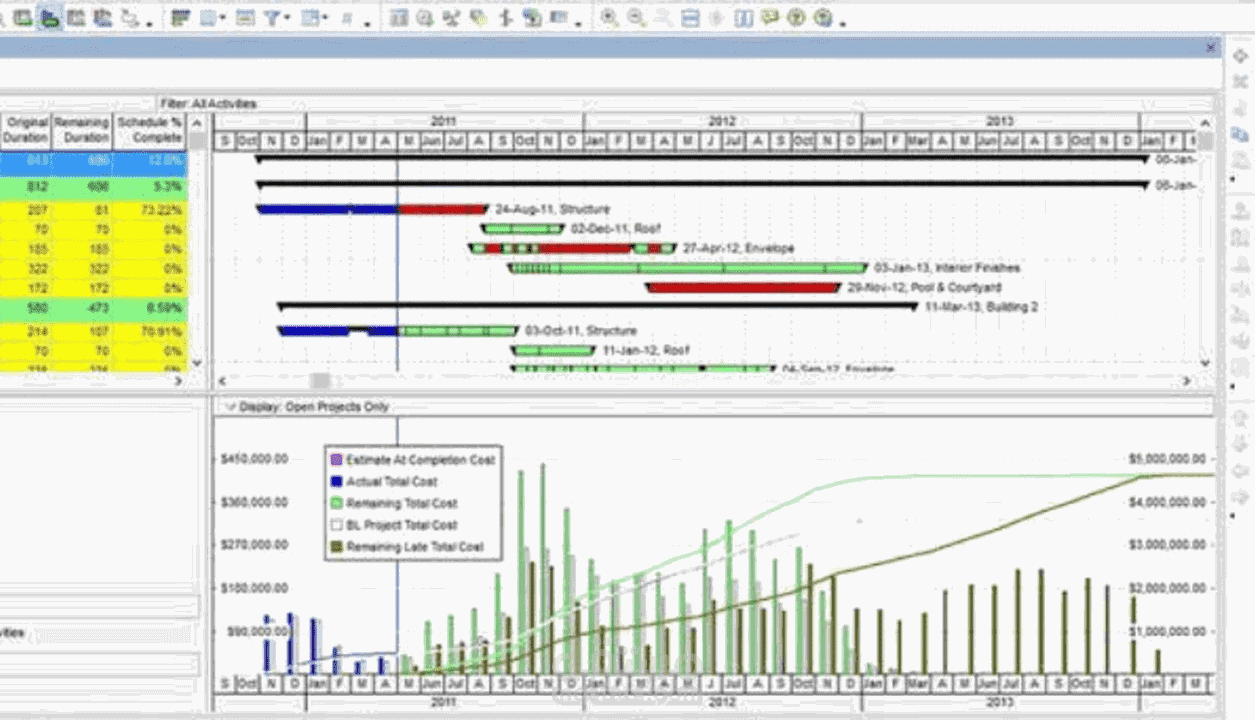Click the 8.59% schedule complete cell

tap(150, 309)
